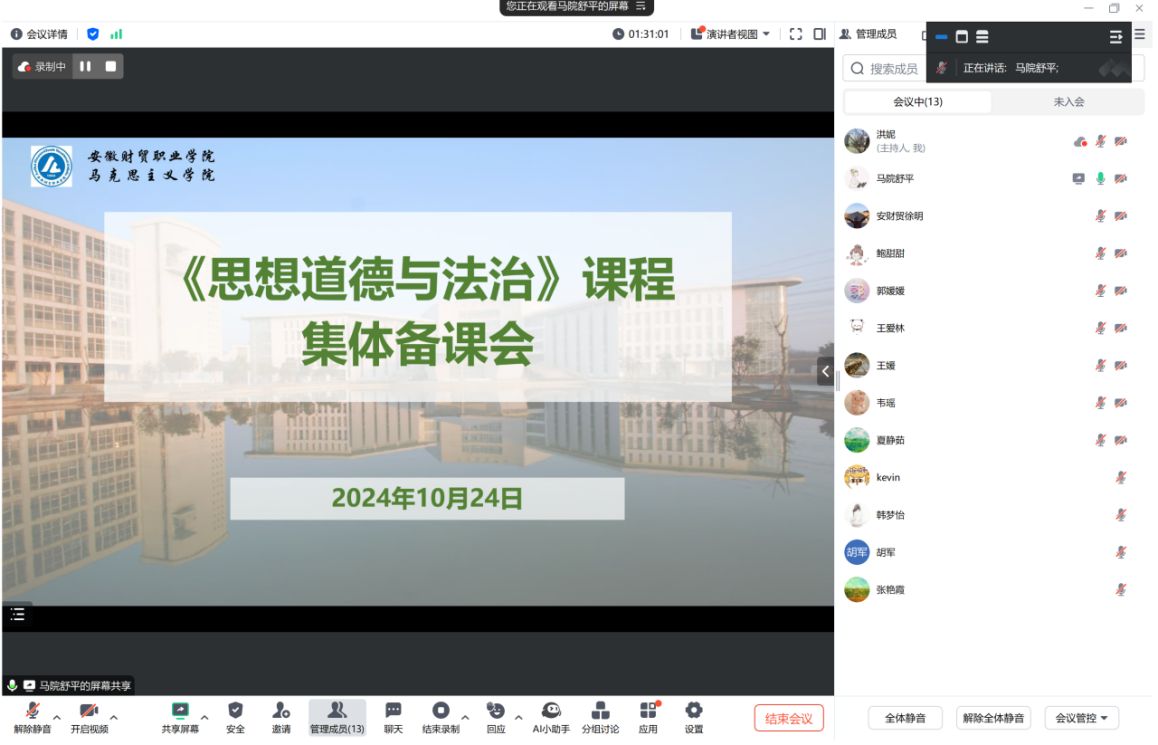Click the 安全 (Security) shield icon
Viewport: 1158px width, 745px height.
[x=235, y=711]
